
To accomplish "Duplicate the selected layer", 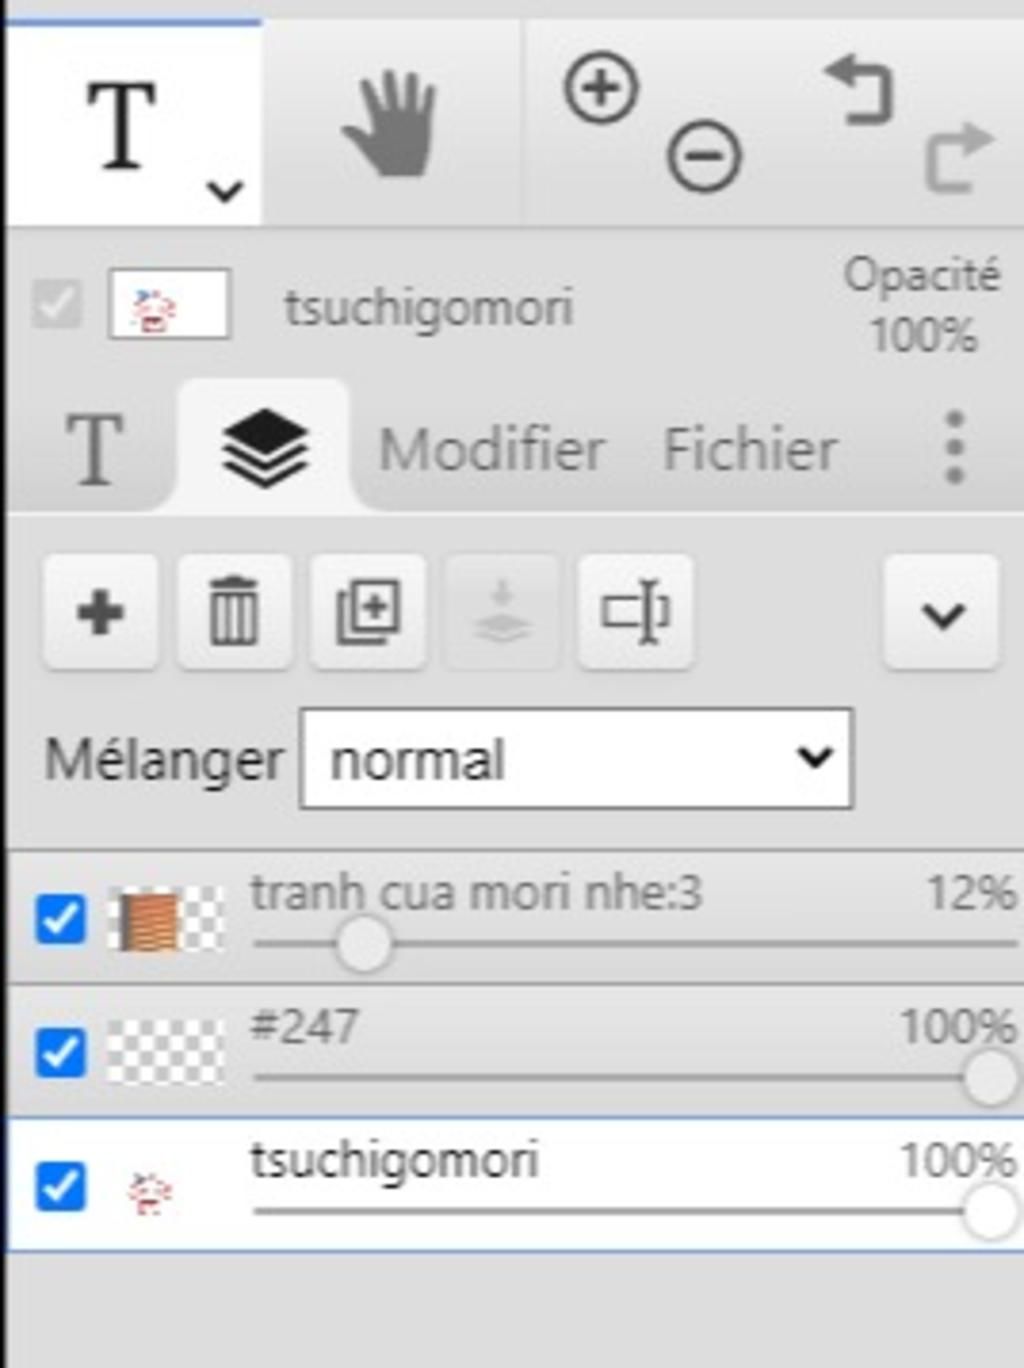I will pyautogui.click(x=368, y=612).
